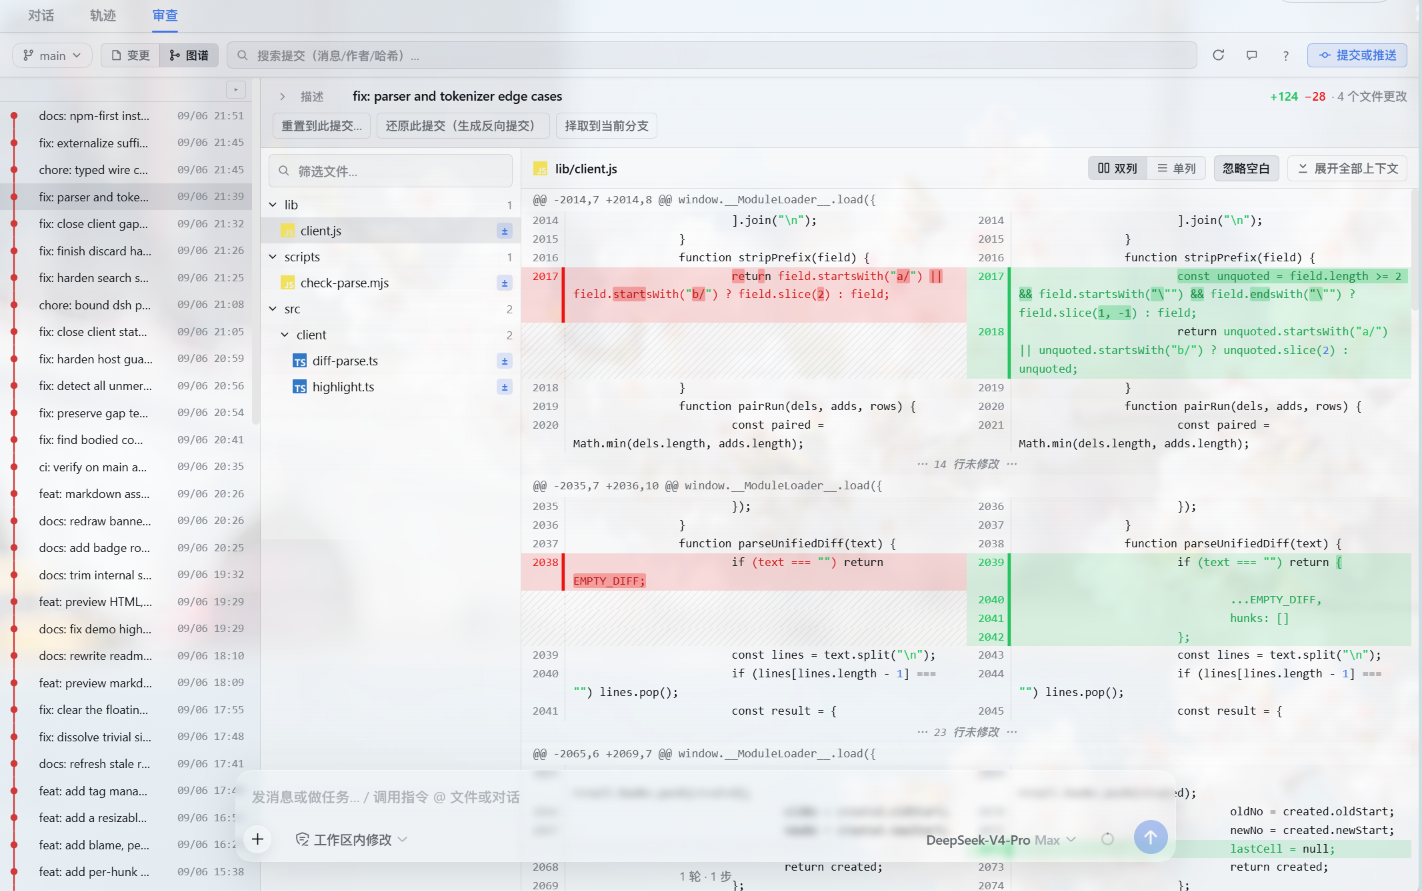This screenshot has height=891, width=1422.
Task: Switch diff to side-by-side 双列 view
Action: (x=1118, y=168)
